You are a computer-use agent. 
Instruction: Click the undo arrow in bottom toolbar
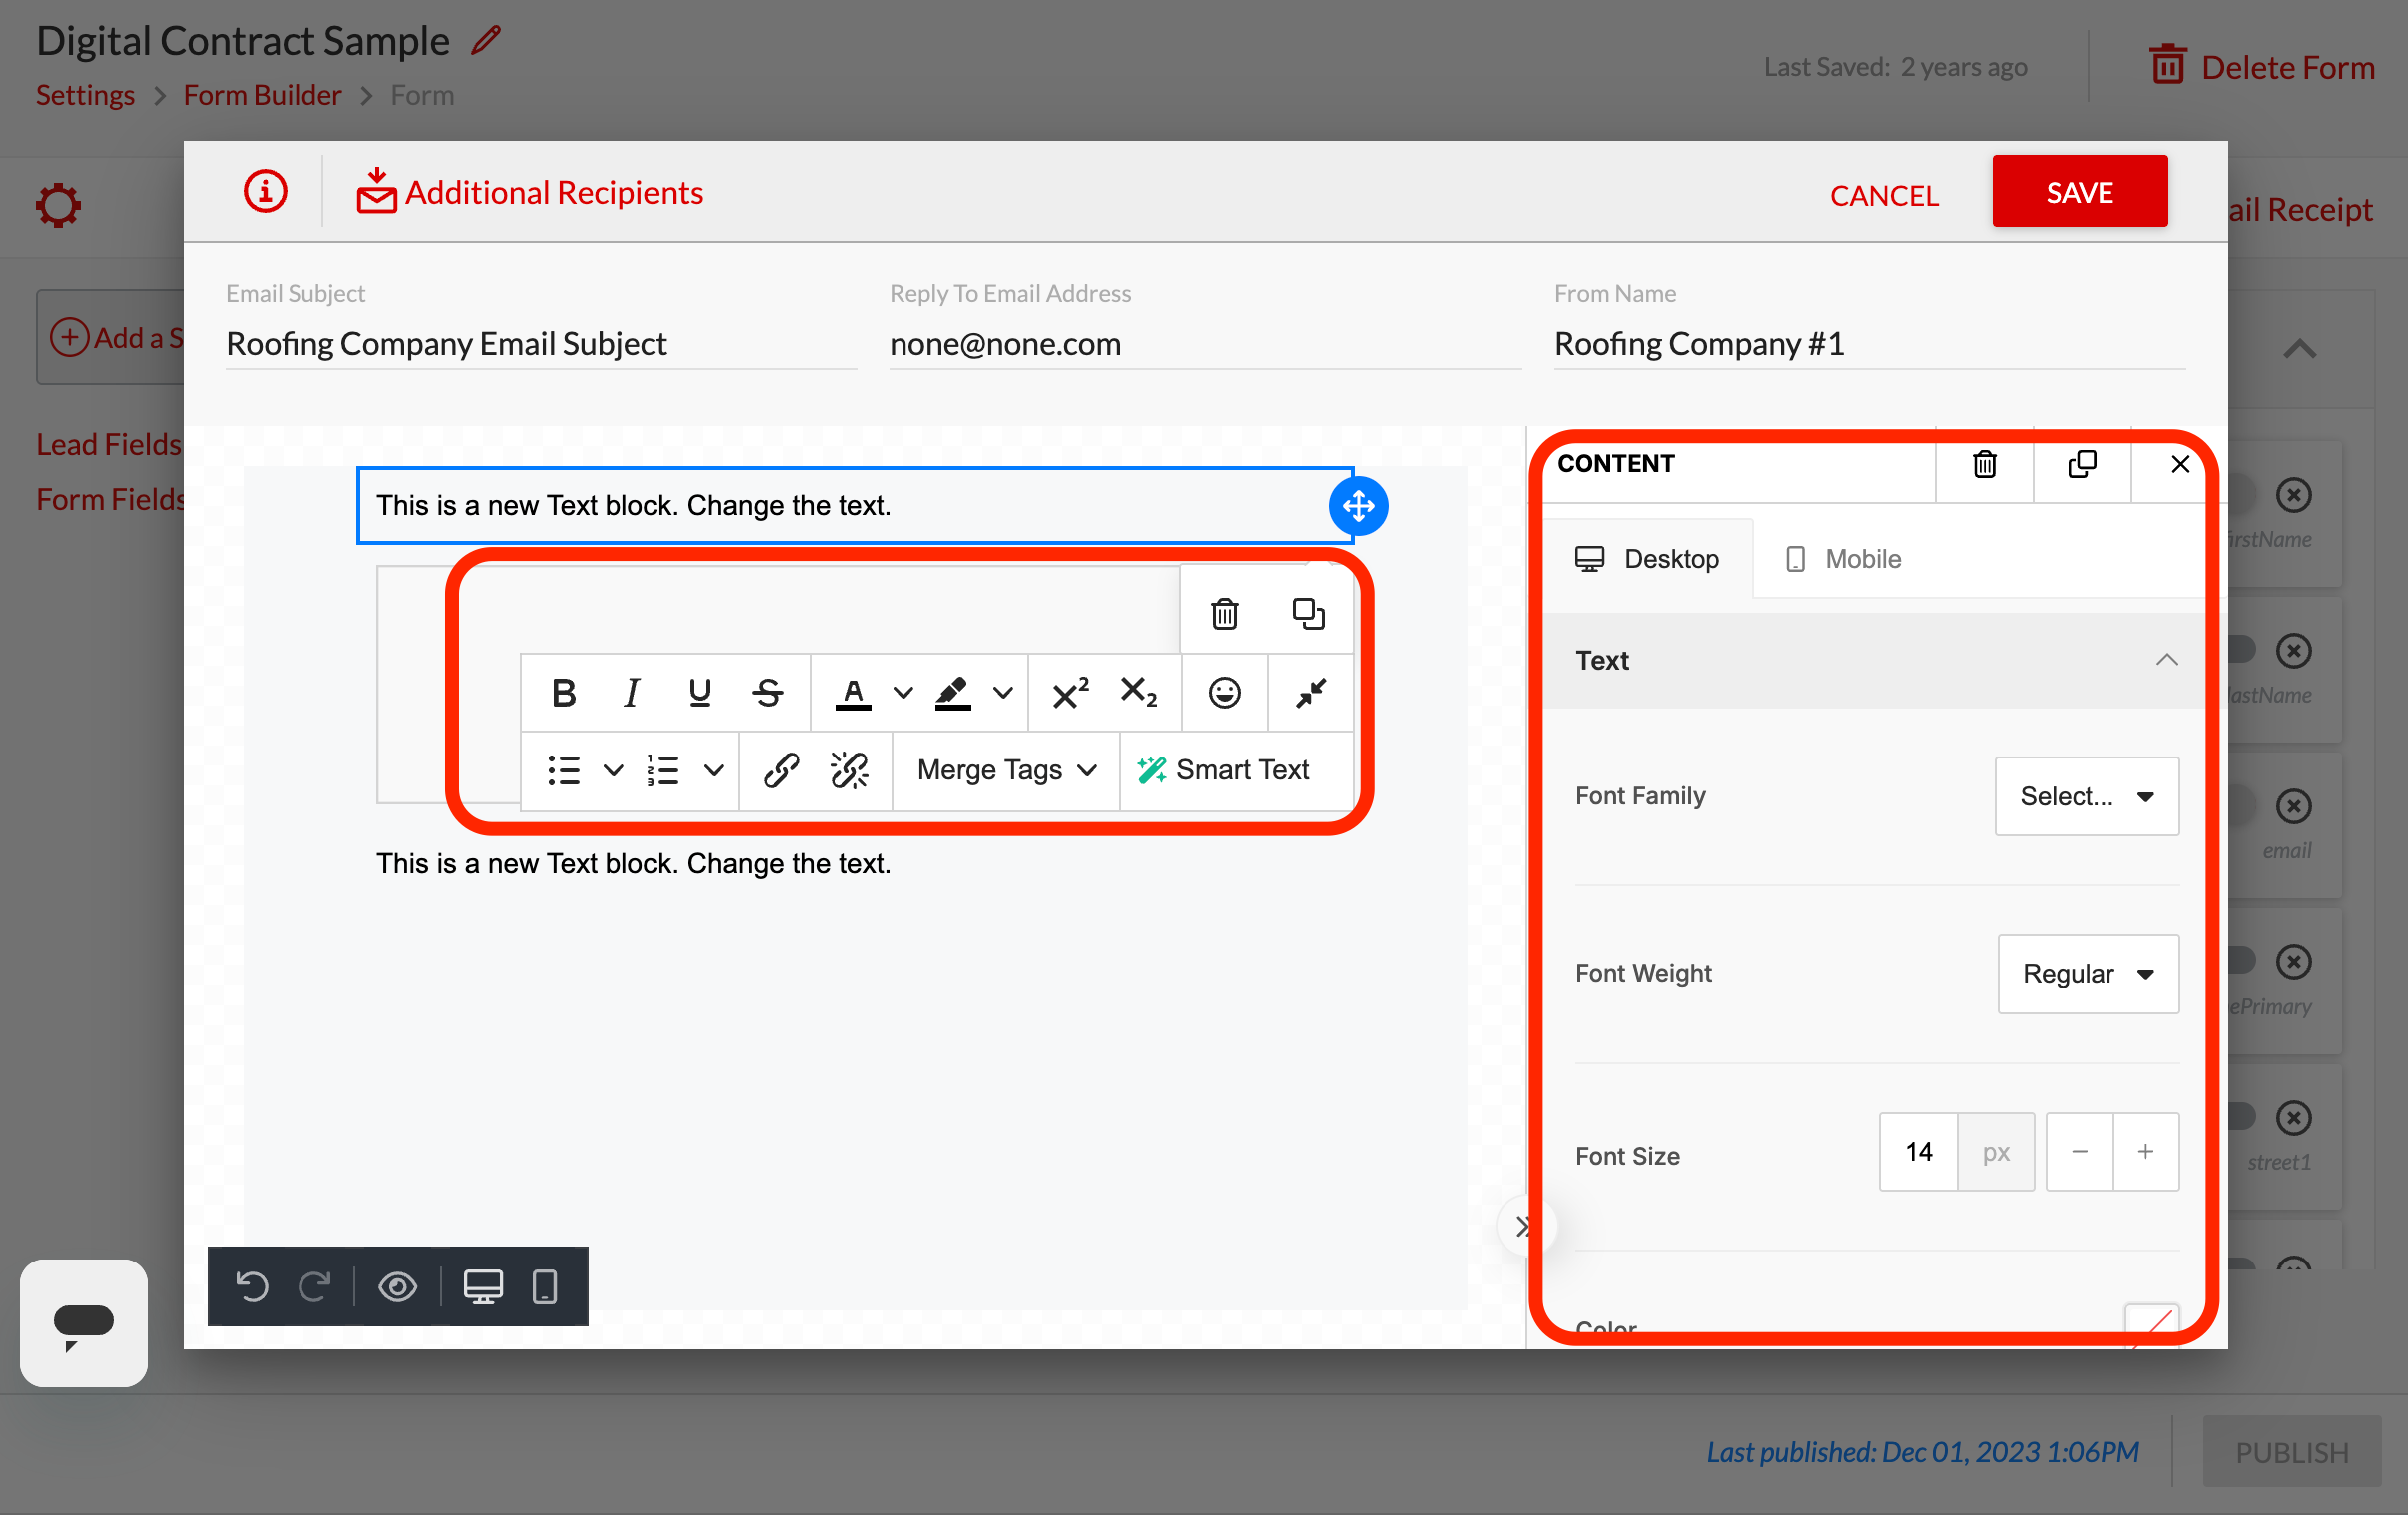(252, 1286)
